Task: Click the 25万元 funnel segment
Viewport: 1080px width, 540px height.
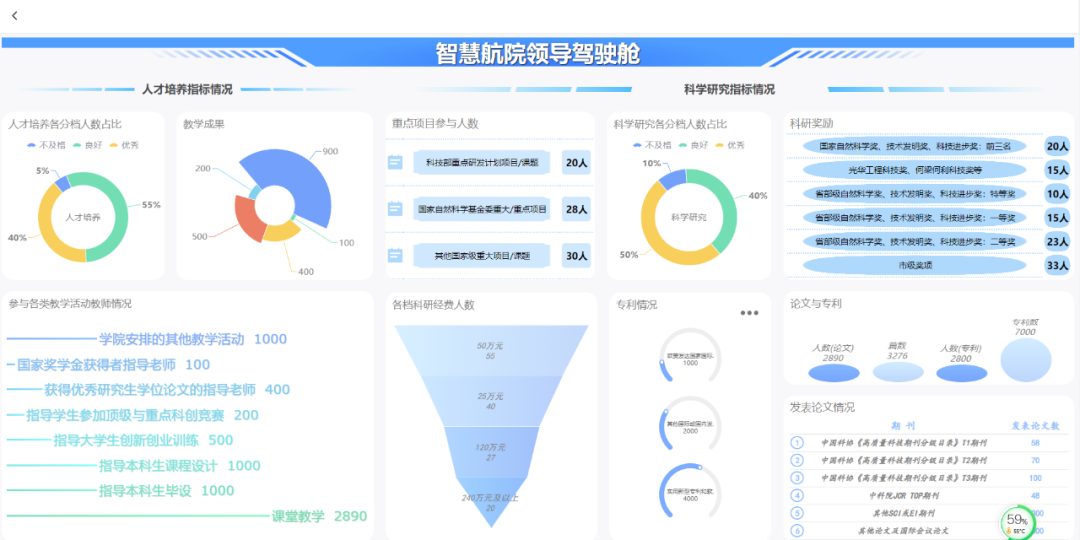Action: [490, 401]
